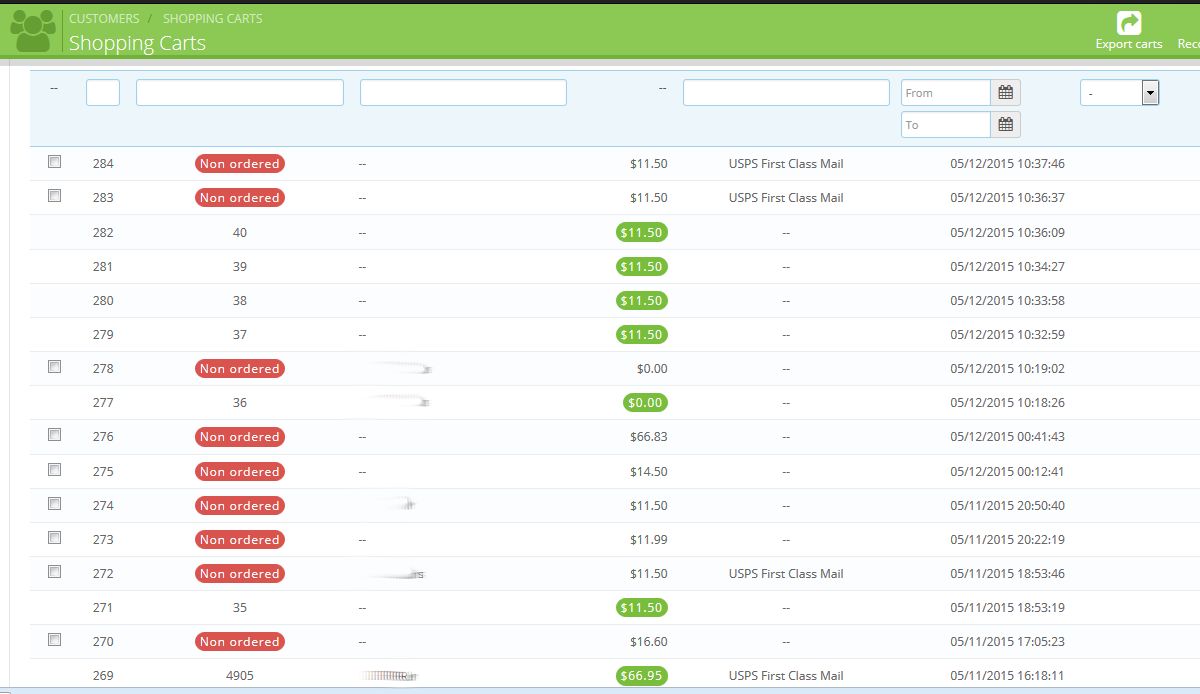
Task: Click the Shopping Carts page title
Action: (x=137, y=43)
